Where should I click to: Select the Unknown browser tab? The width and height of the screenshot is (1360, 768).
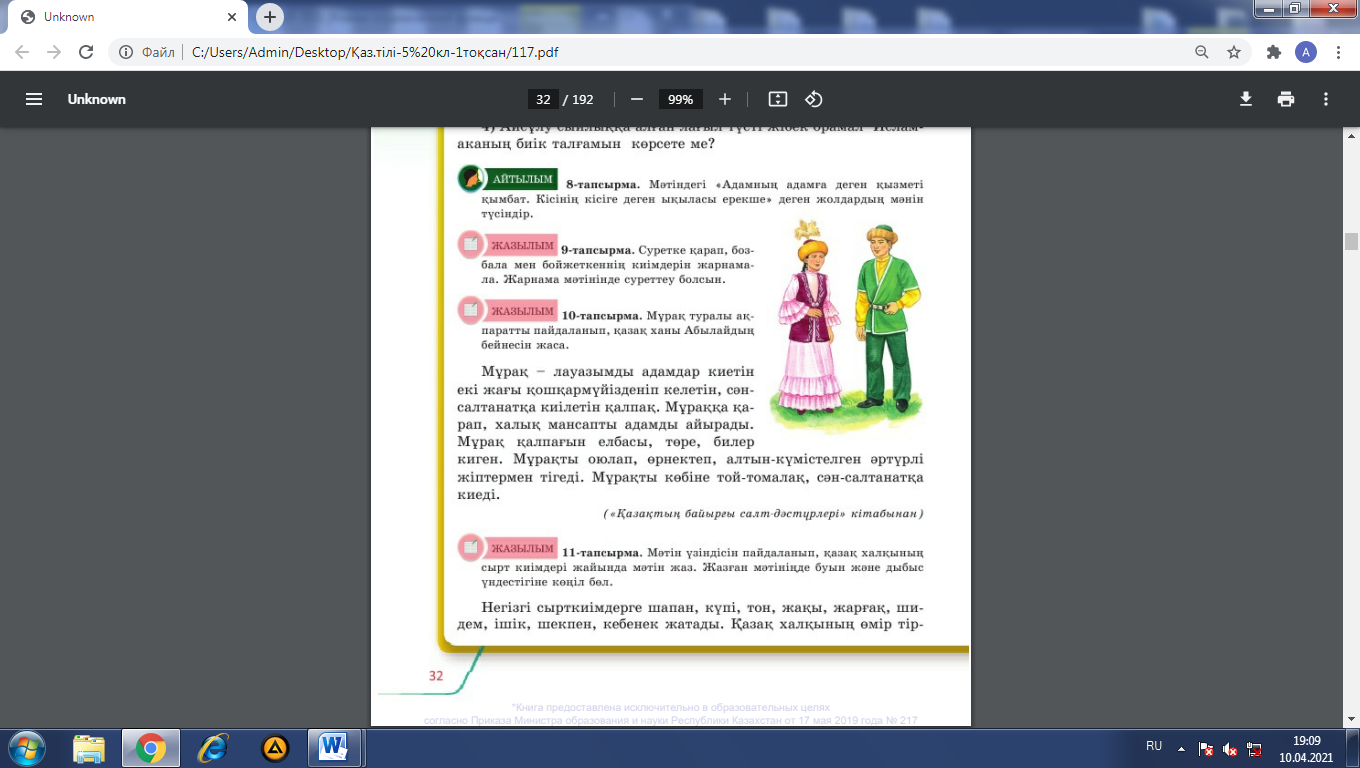126,17
